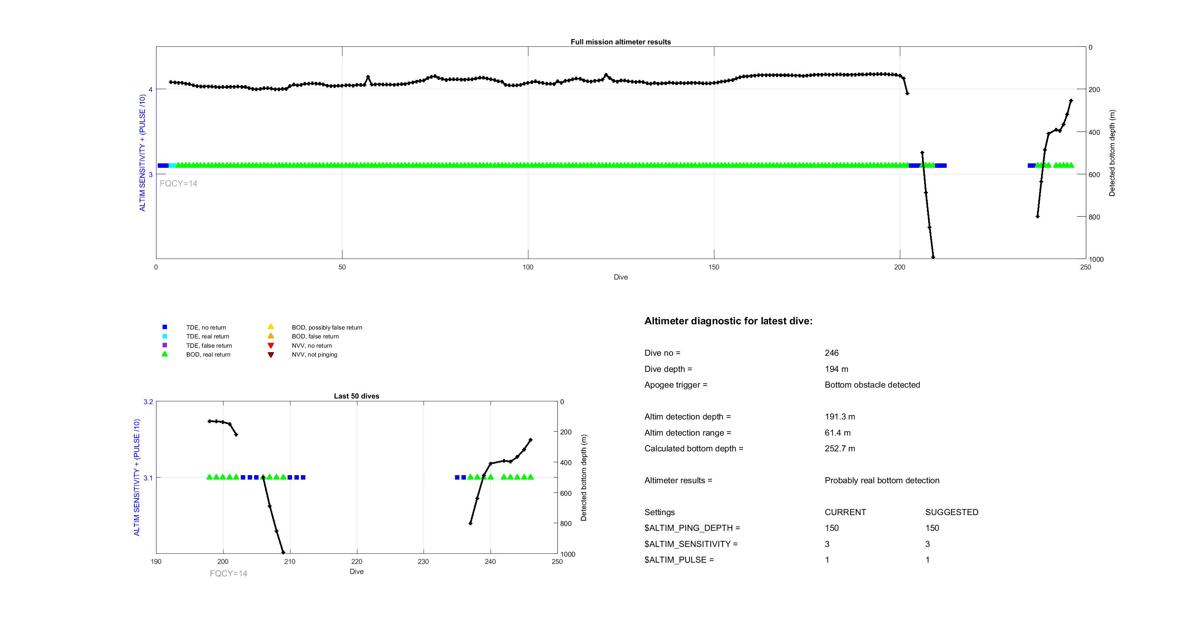Click the 'Dive depth =' label

pos(668,369)
